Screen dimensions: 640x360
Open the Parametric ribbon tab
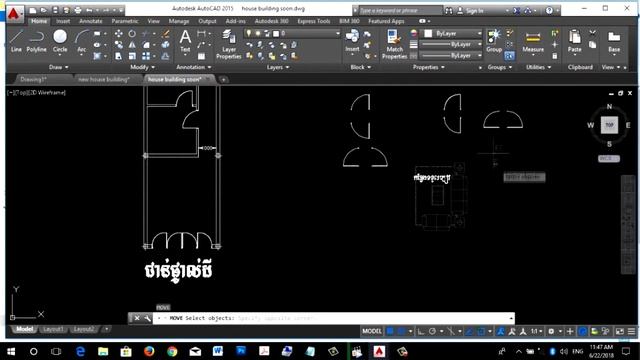coord(125,21)
